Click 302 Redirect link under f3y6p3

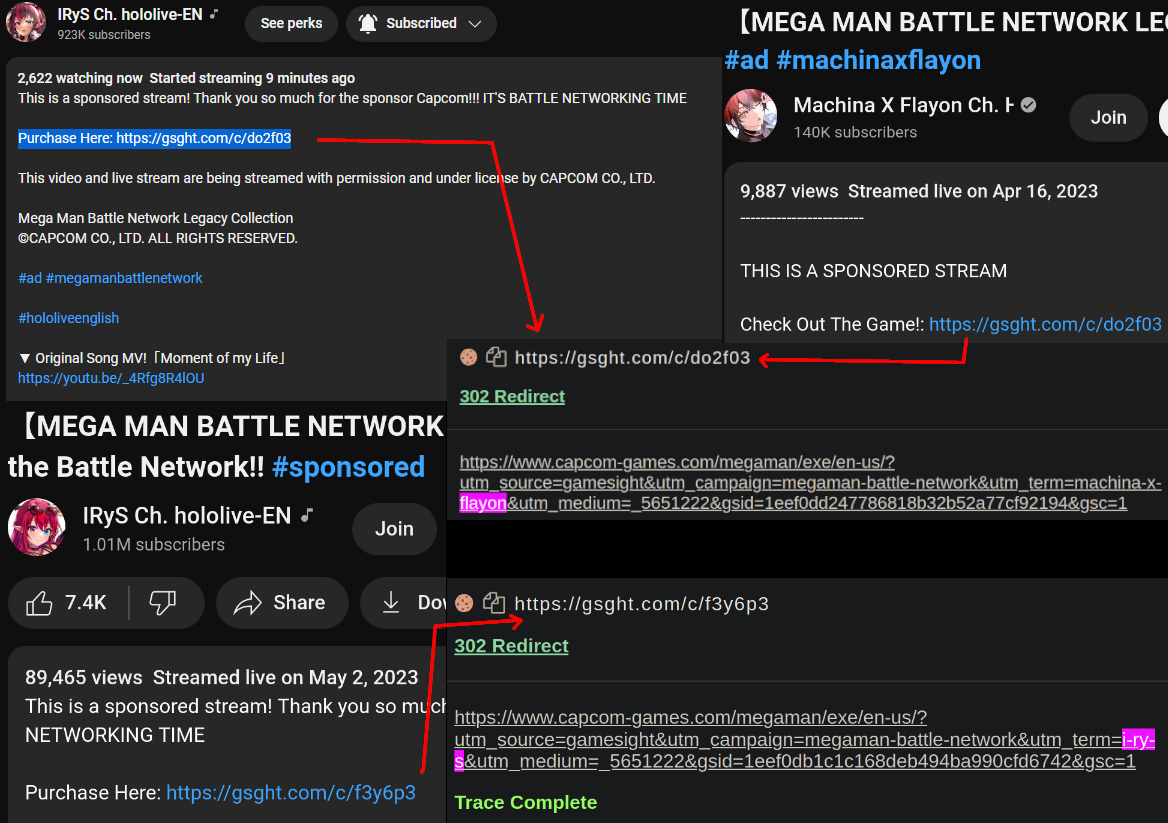pyautogui.click(x=511, y=646)
